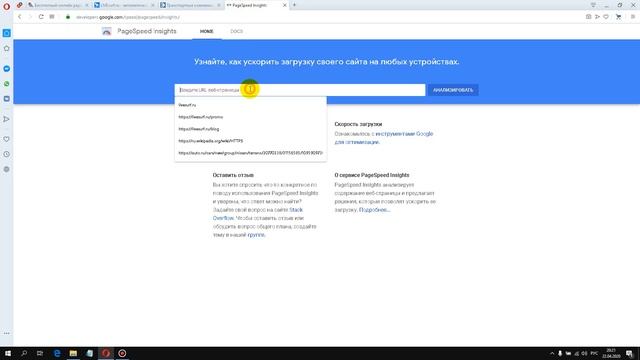Switch to the third browser tab
The width and height of the screenshot is (640, 360).
pos(190,5)
